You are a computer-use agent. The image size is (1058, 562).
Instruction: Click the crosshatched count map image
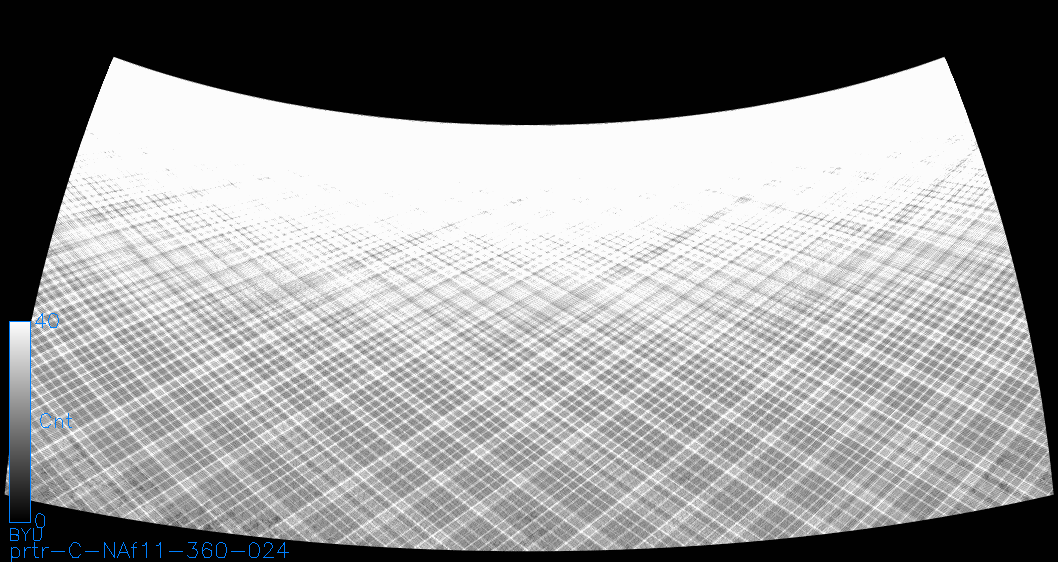529,304
